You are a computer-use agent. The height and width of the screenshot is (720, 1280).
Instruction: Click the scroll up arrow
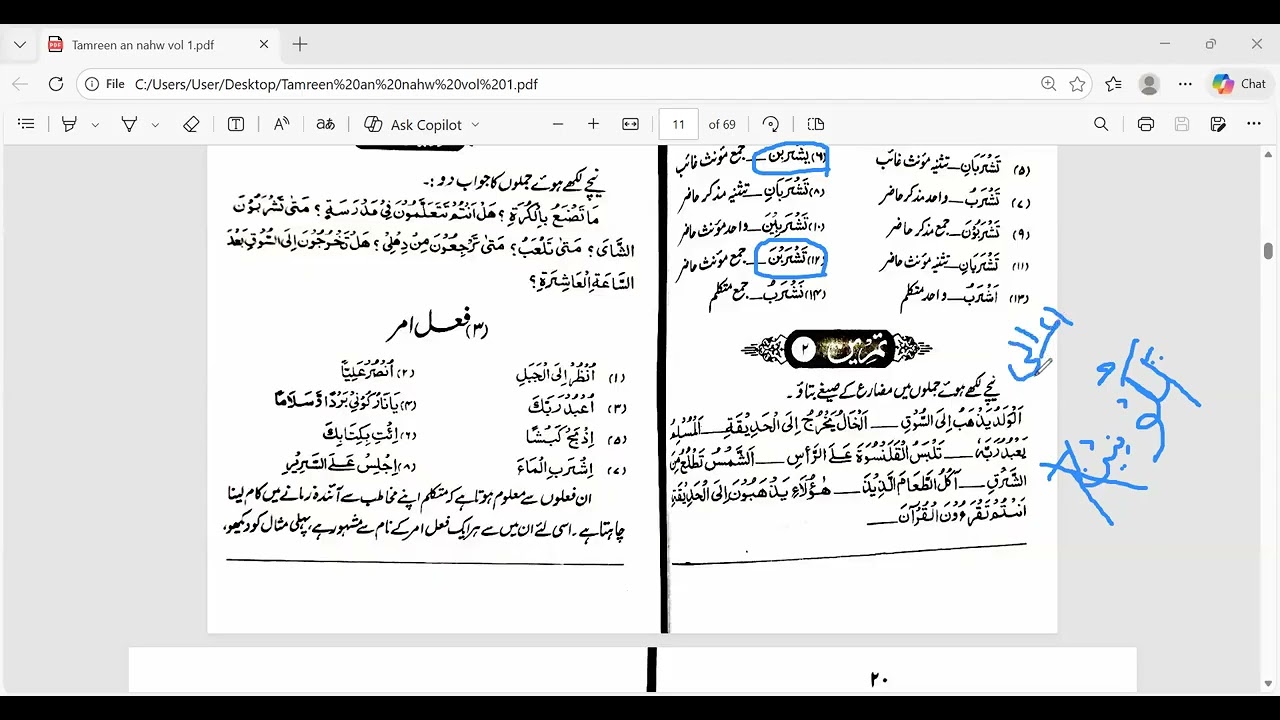1269,155
